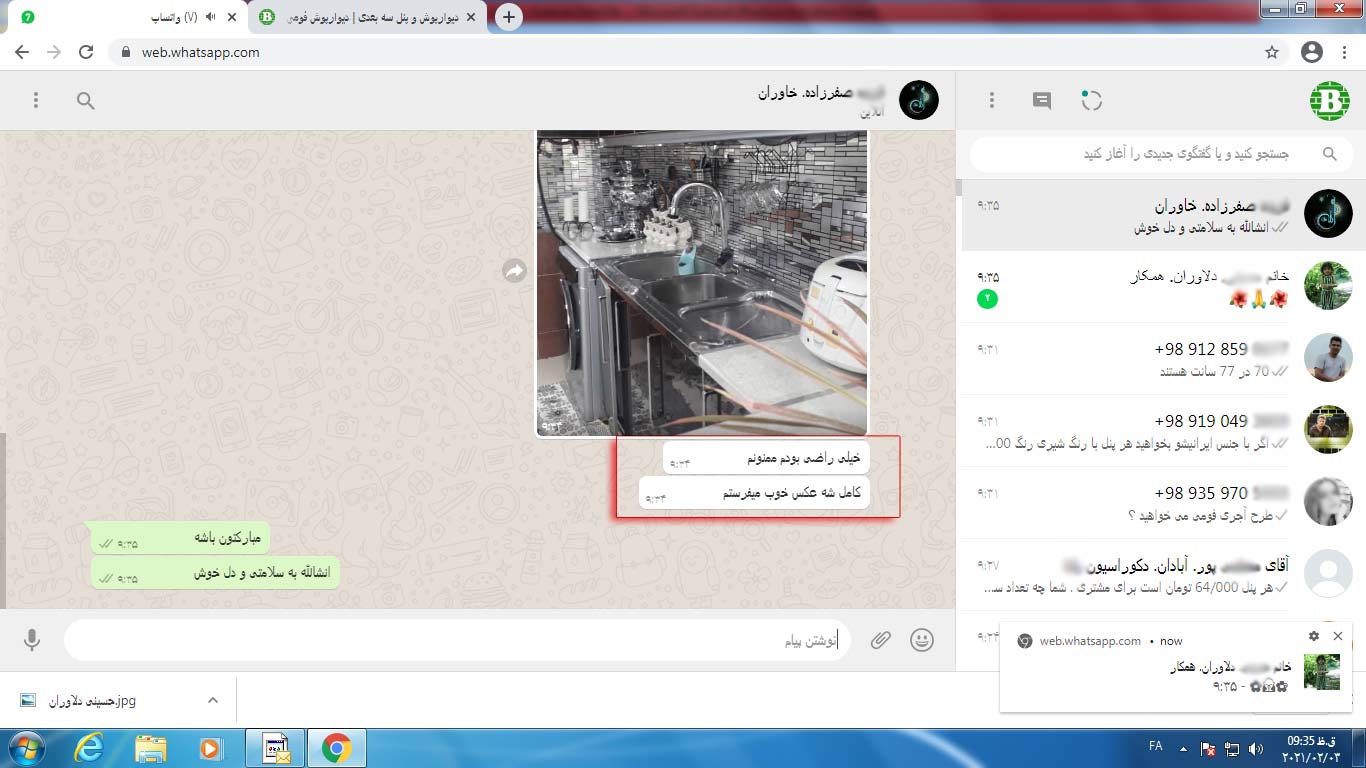Bookmark this page with star icon
This screenshot has height=768, width=1366.
click(1272, 52)
